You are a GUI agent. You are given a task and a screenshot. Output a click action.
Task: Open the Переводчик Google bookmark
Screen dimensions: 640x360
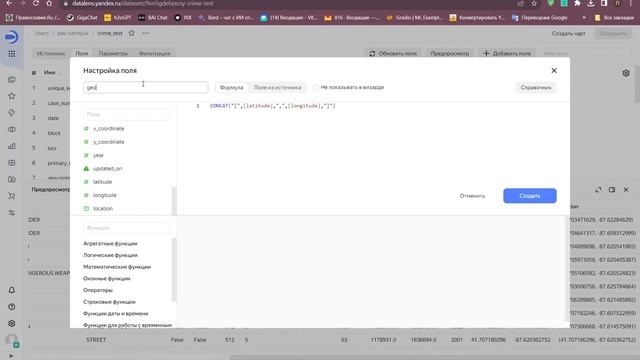(540, 18)
